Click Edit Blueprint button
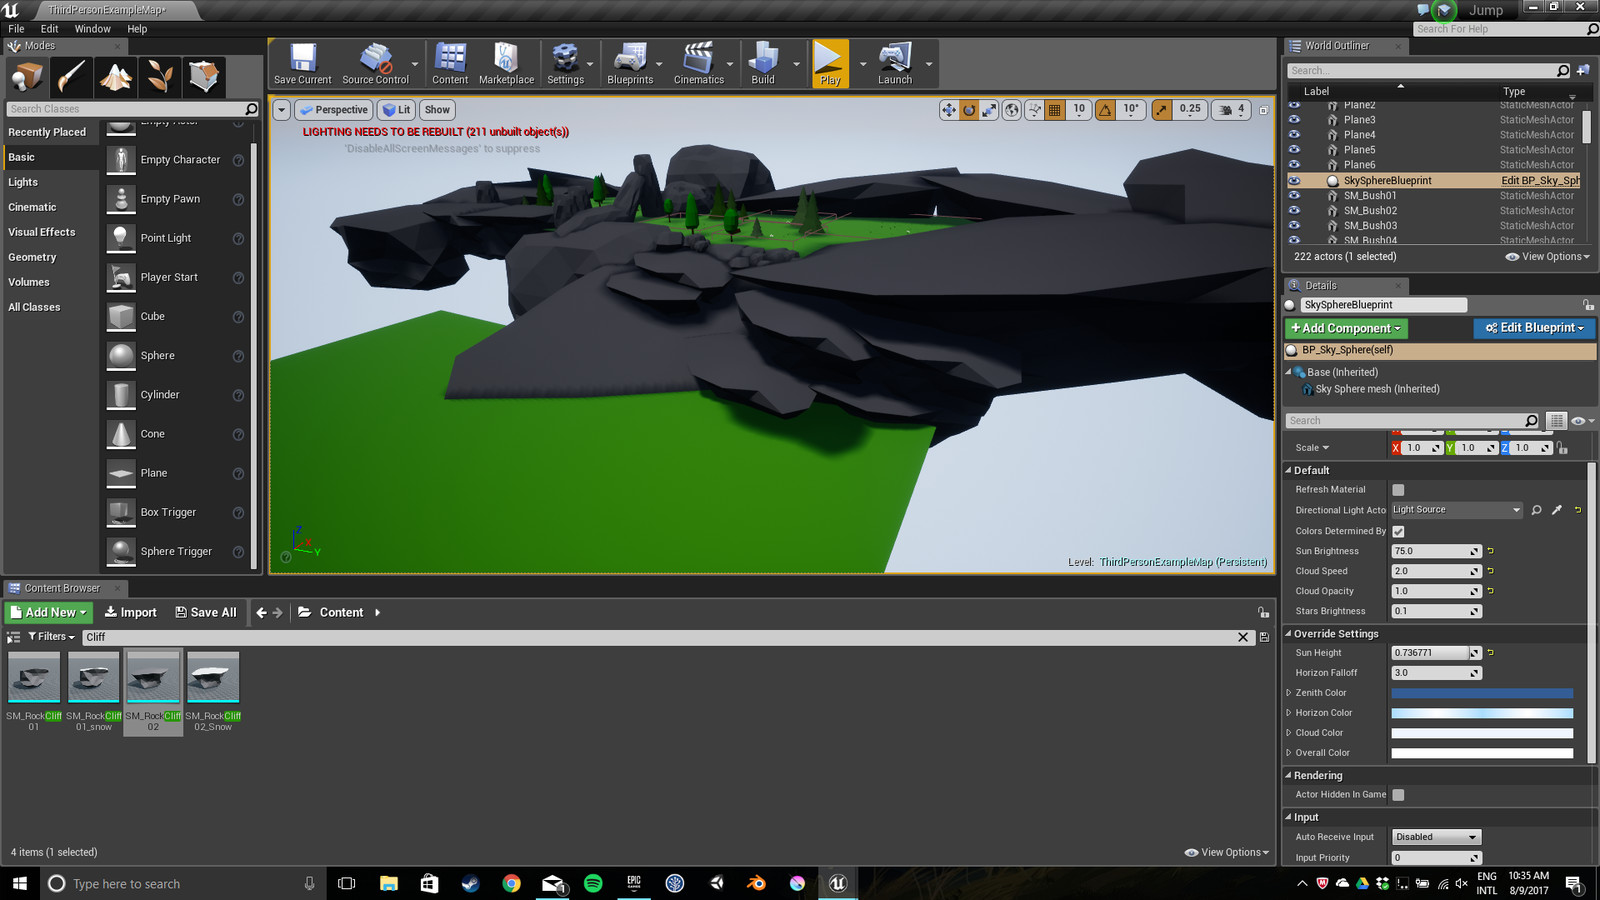Screen dimensions: 1600x900 point(1534,328)
